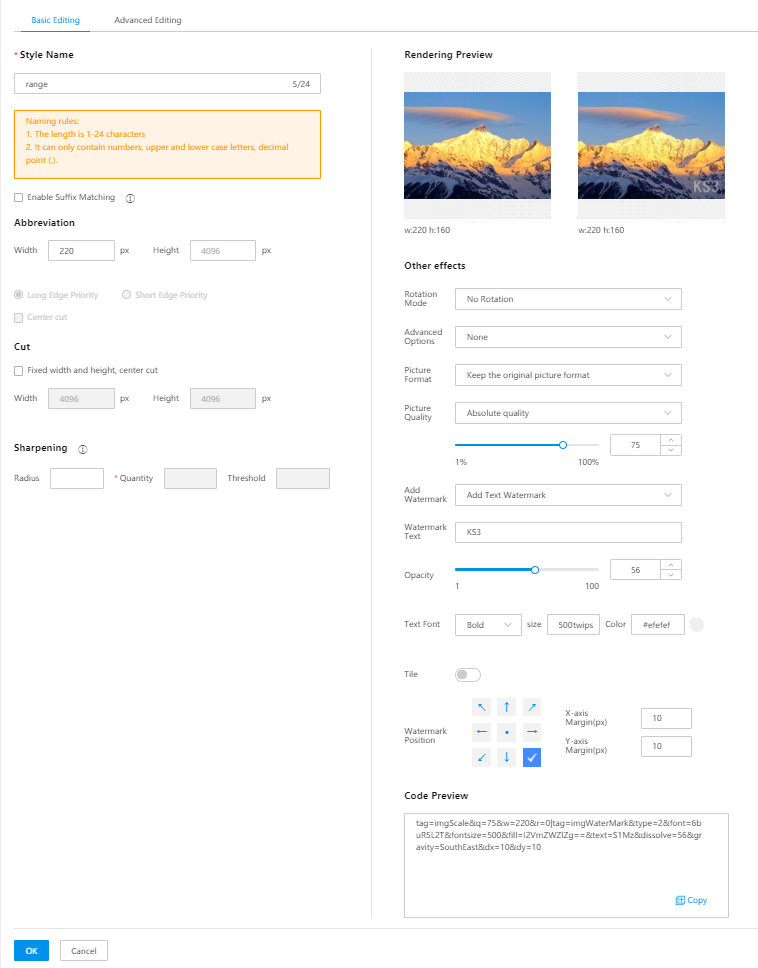Select middle-right watermark position arrow
Image resolution: width=758 pixels, height=968 pixels.
tap(531, 732)
